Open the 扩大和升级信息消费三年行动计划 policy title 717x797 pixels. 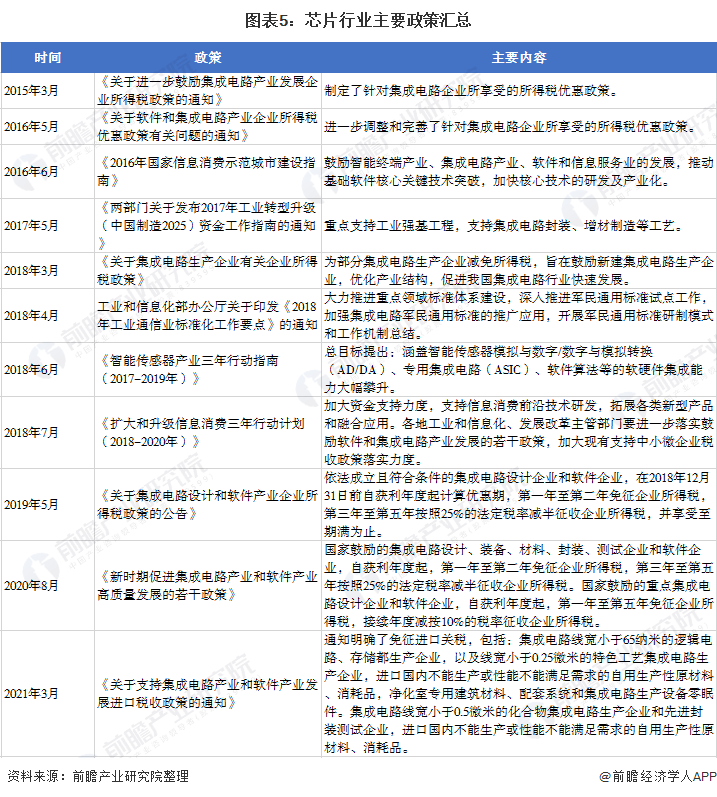pos(208,431)
